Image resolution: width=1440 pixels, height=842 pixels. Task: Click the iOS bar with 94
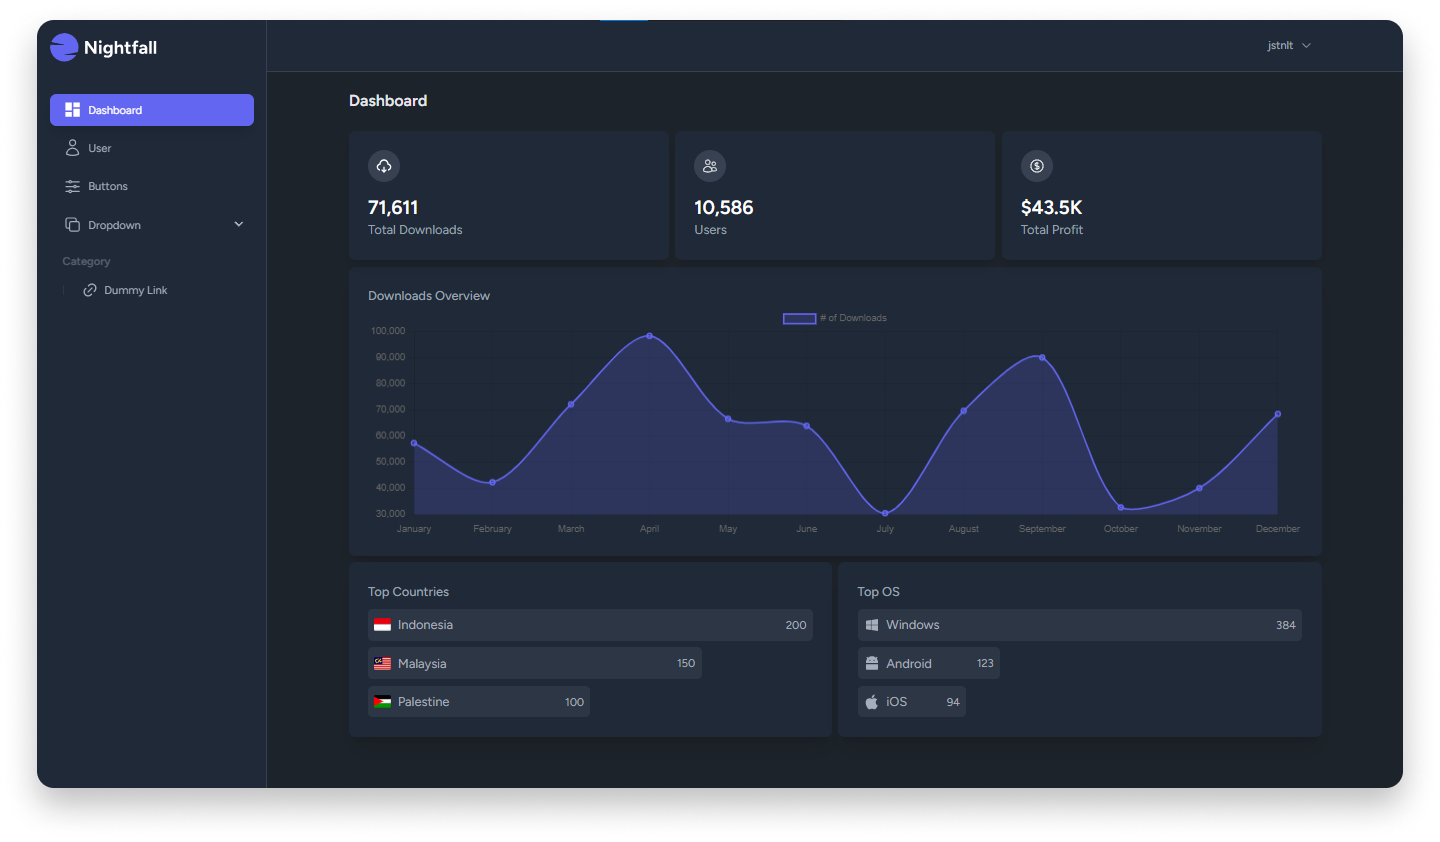pos(912,702)
